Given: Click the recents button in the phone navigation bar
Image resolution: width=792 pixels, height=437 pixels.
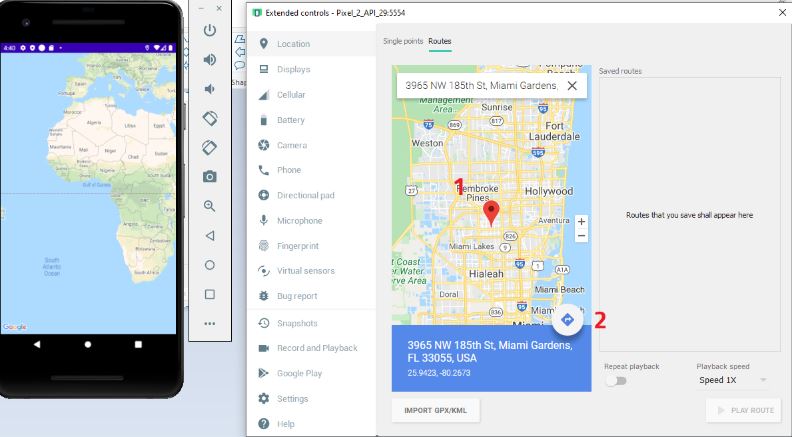Looking at the screenshot, I should click(x=138, y=344).
